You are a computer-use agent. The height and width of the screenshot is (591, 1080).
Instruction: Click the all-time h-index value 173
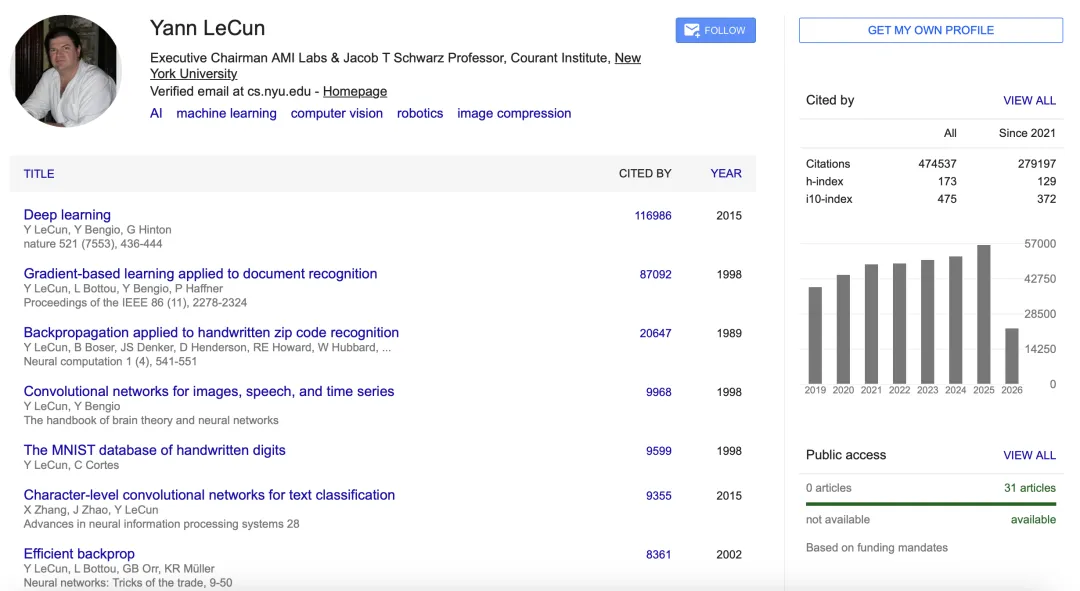[x=947, y=182]
